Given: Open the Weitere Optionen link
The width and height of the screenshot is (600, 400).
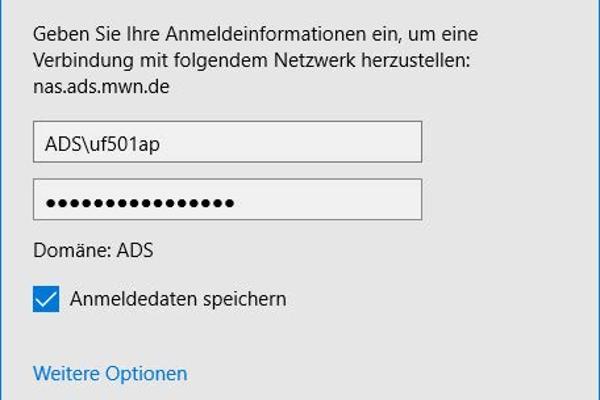Looking at the screenshot, I should [110, 374].
